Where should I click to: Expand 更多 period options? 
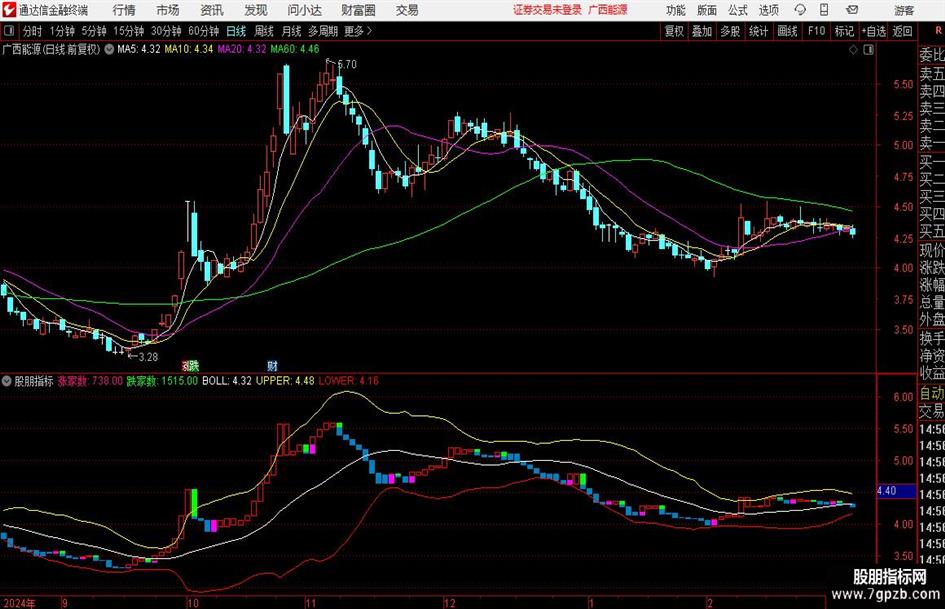click(x=358, y=31)
